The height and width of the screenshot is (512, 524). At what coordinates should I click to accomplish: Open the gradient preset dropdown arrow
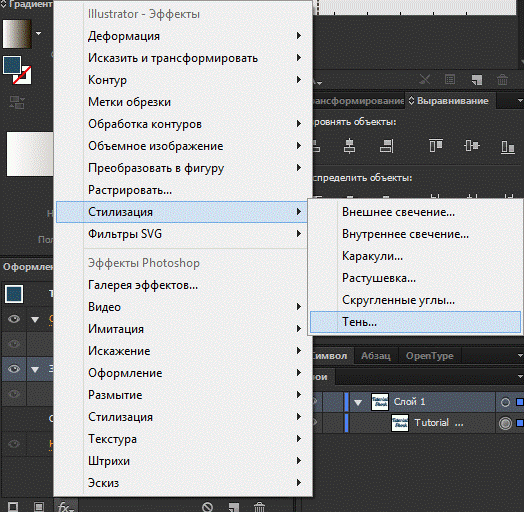[39, 33]
